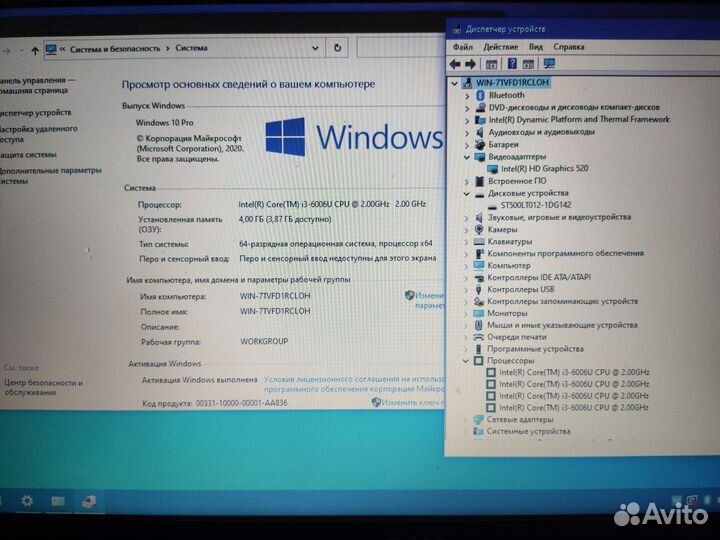Click product code 00331-10000-00001-AA836 text
720x540 pixels.
coord(242,403)
